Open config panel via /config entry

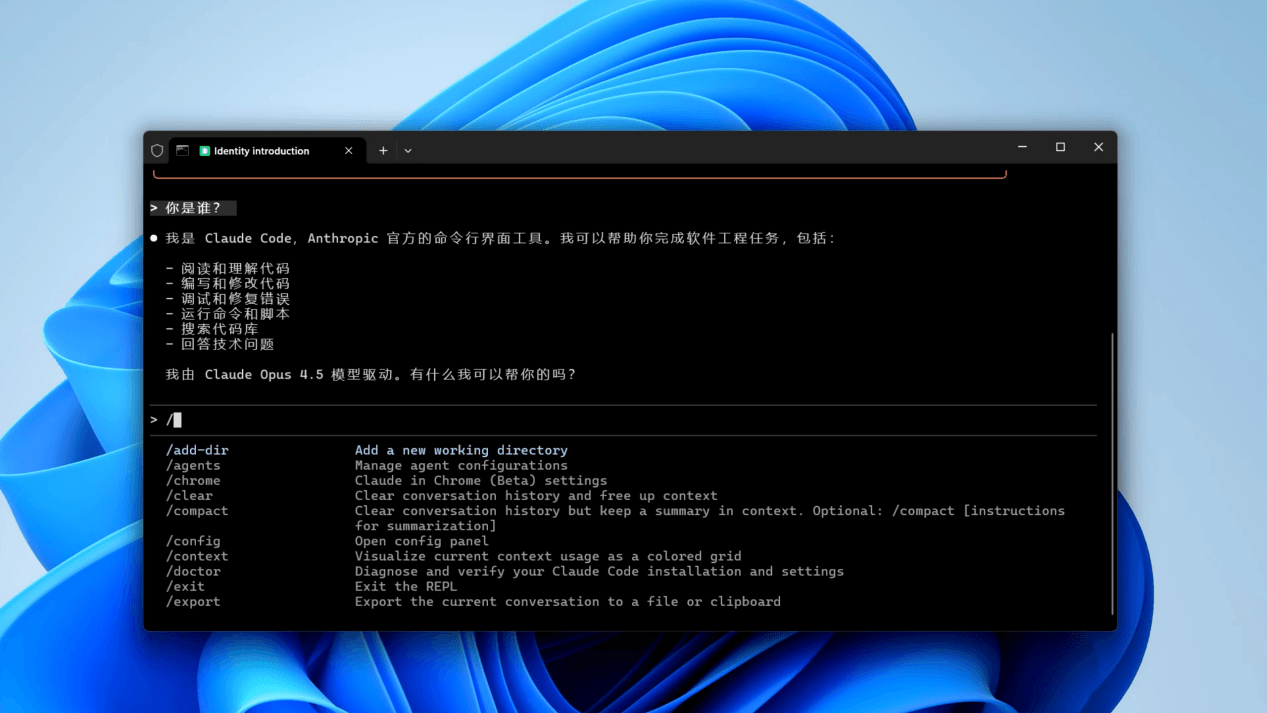pyautogui.click(x=193, y=541)
